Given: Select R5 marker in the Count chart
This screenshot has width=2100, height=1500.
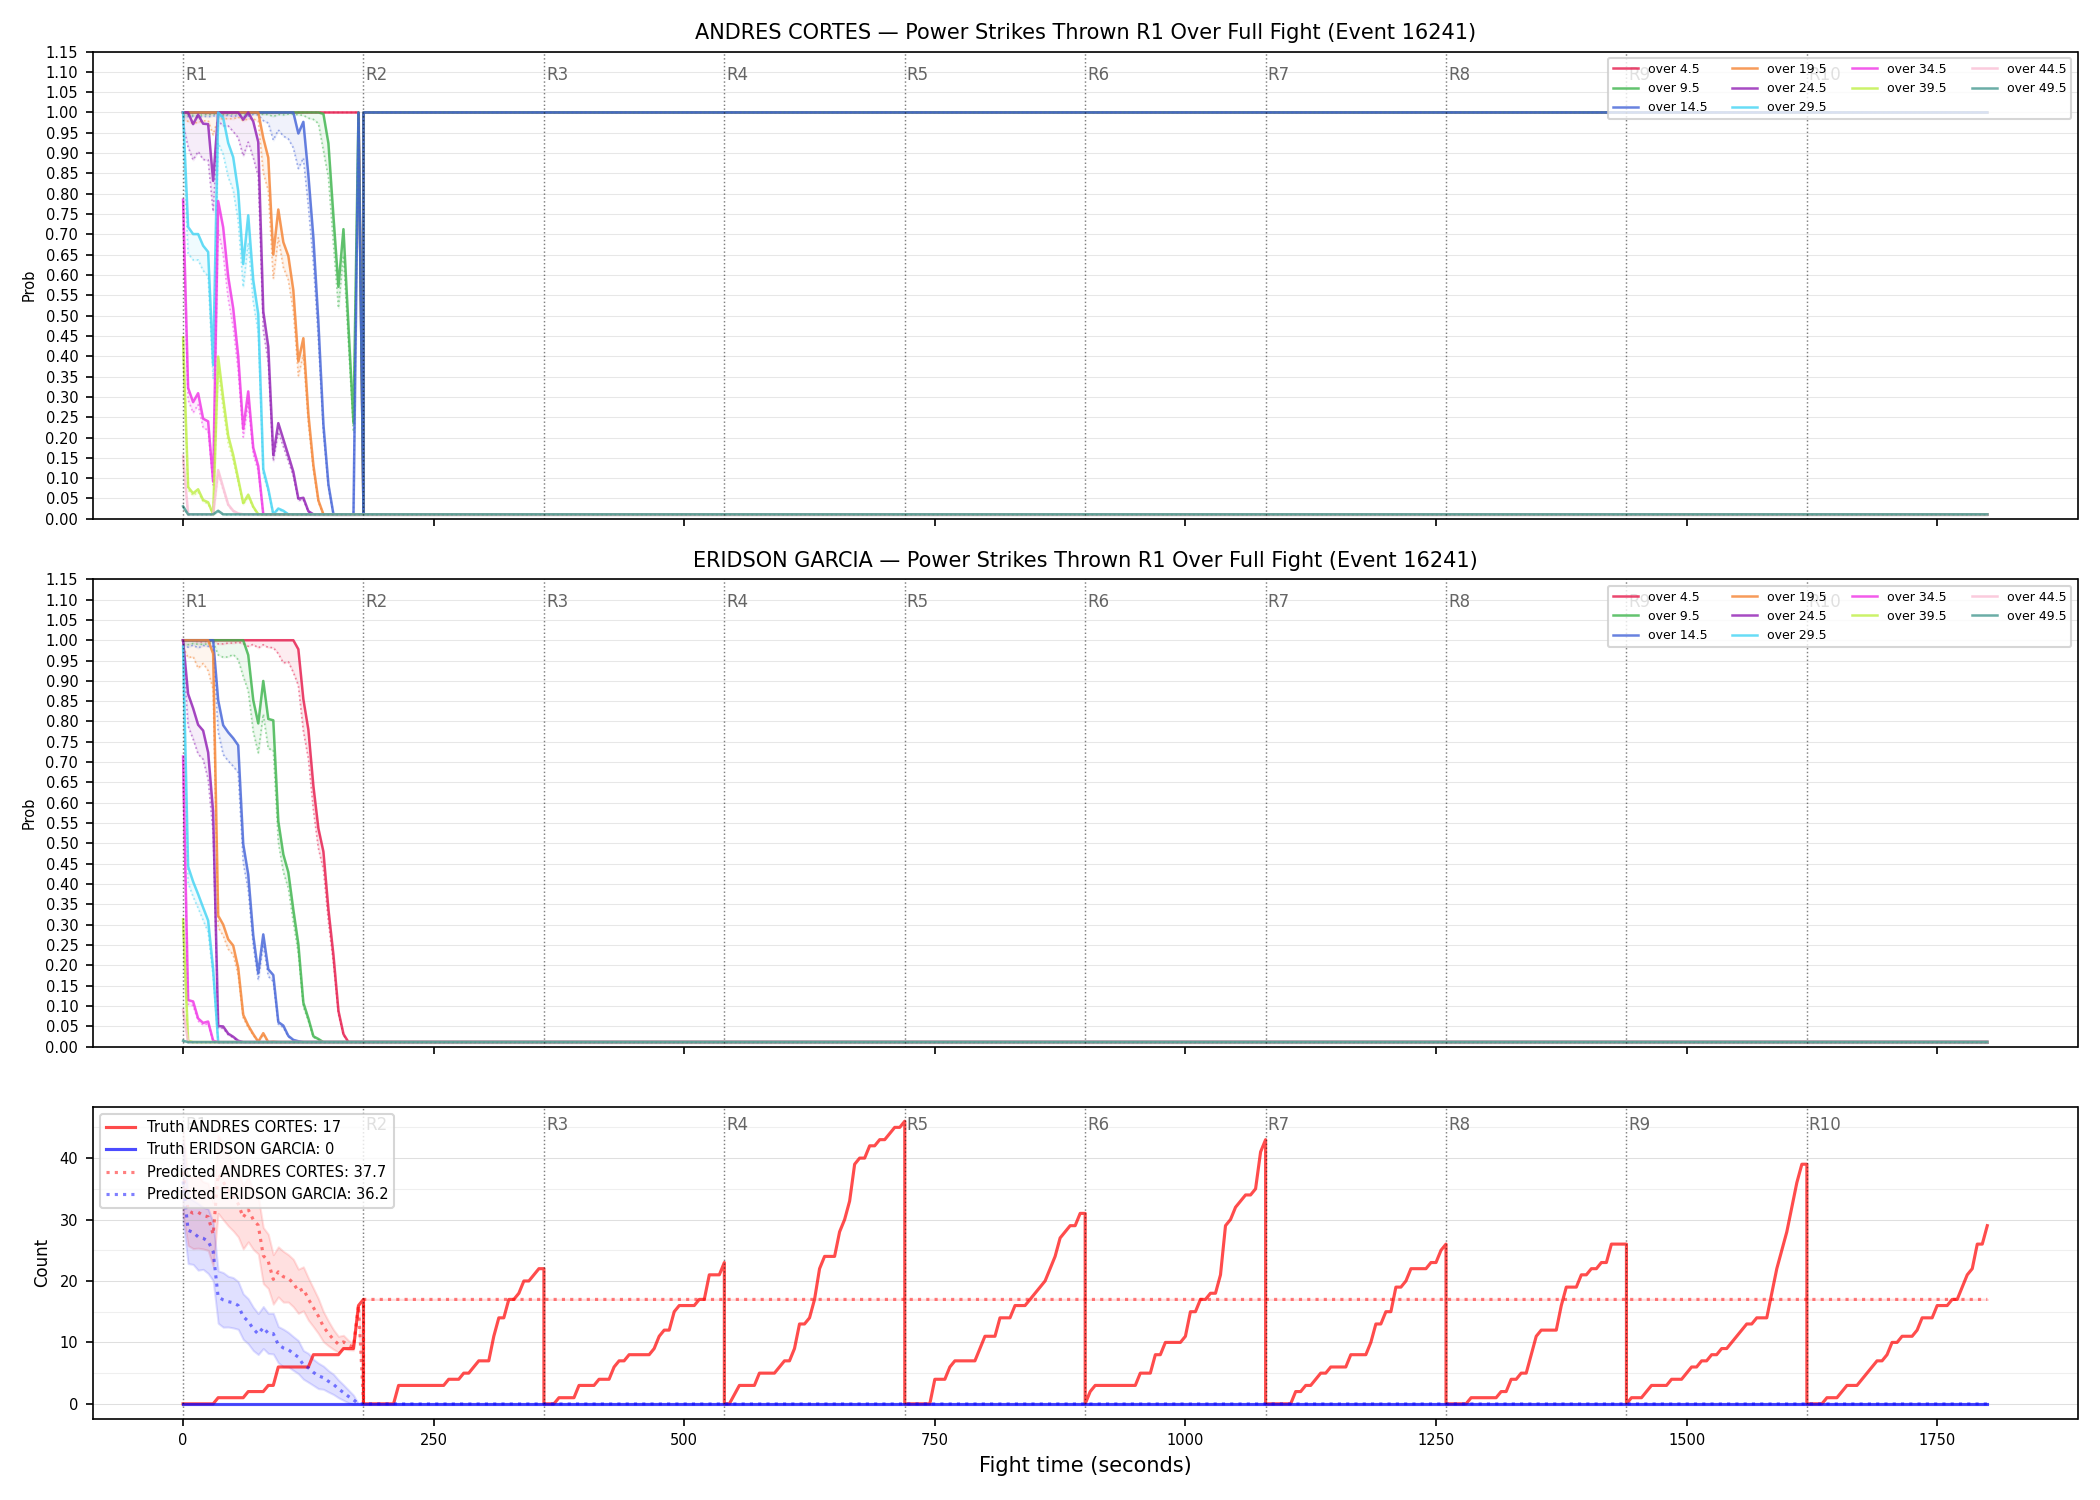Looking at the screenshot, I should (917, 1124).
